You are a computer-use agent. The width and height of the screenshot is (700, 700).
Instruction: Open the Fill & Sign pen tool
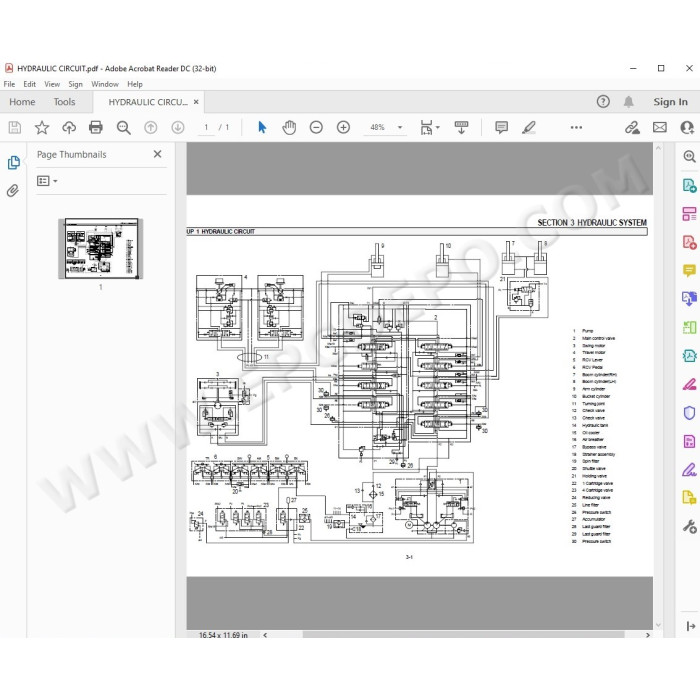[x=689, y=470]
